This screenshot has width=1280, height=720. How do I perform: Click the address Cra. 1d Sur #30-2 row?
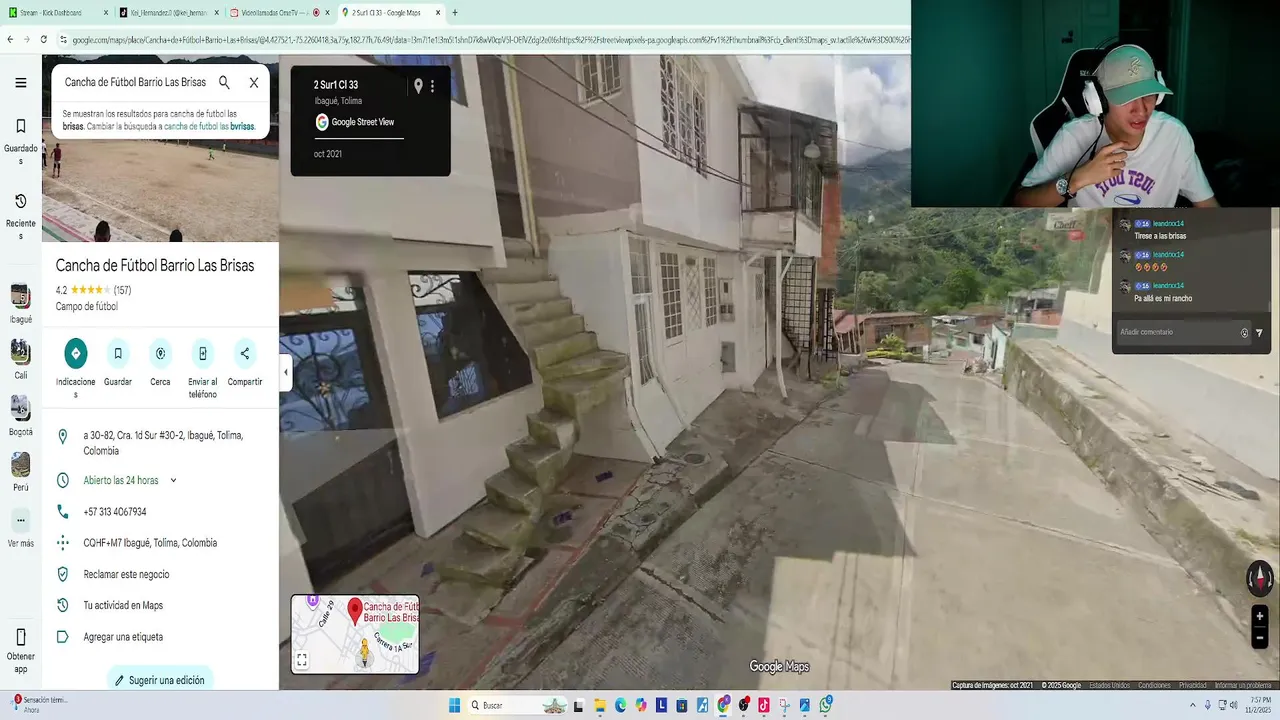tap(160, 443)
